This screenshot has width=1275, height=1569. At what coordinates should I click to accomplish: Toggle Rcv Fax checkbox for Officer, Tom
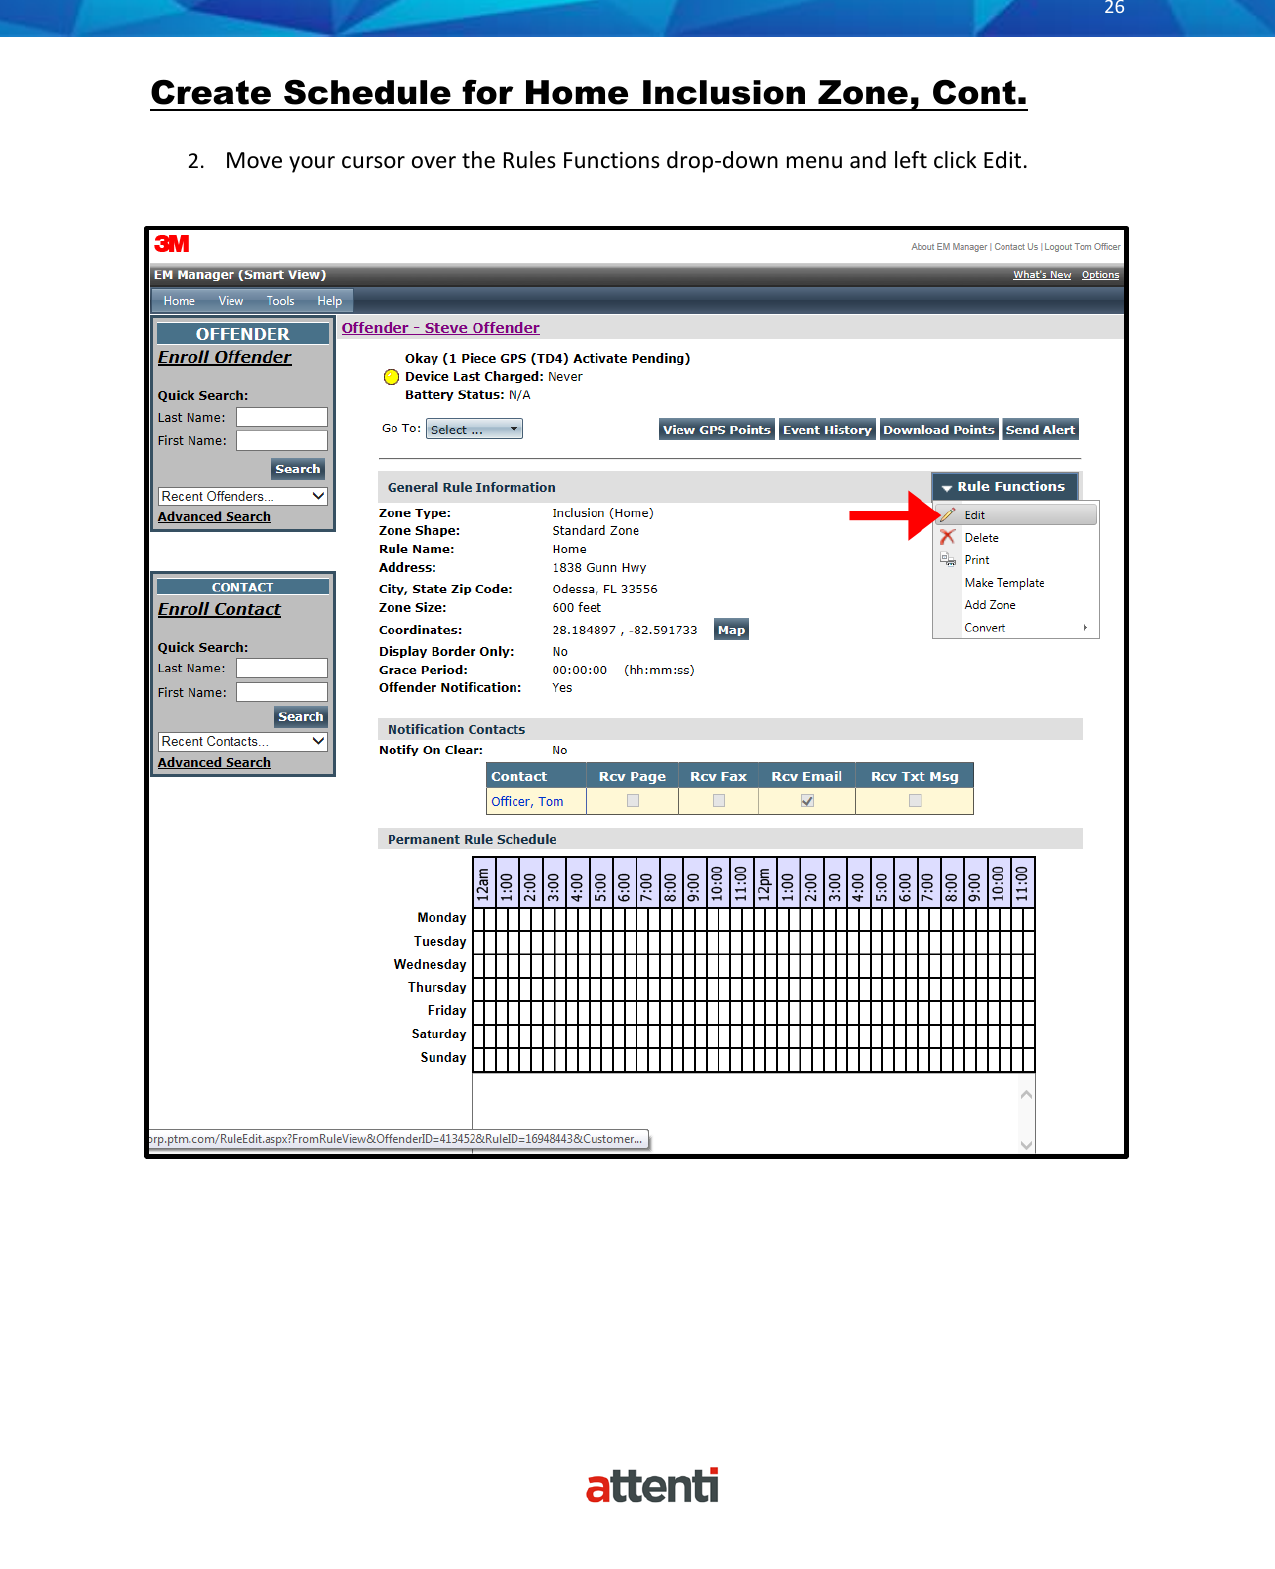click(719, 800)
